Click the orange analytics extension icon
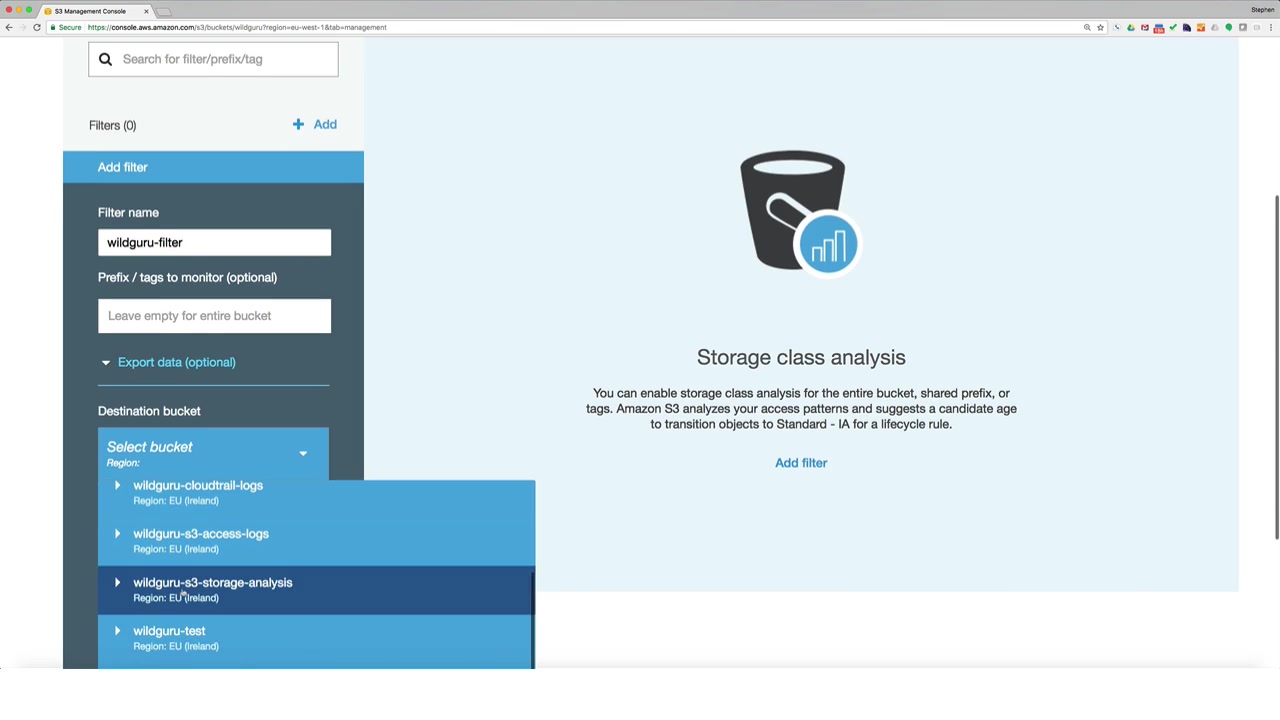Image resolution: width=1280 pixels, height=720 pixels. pyautogui.click(x=1201, y=27)
